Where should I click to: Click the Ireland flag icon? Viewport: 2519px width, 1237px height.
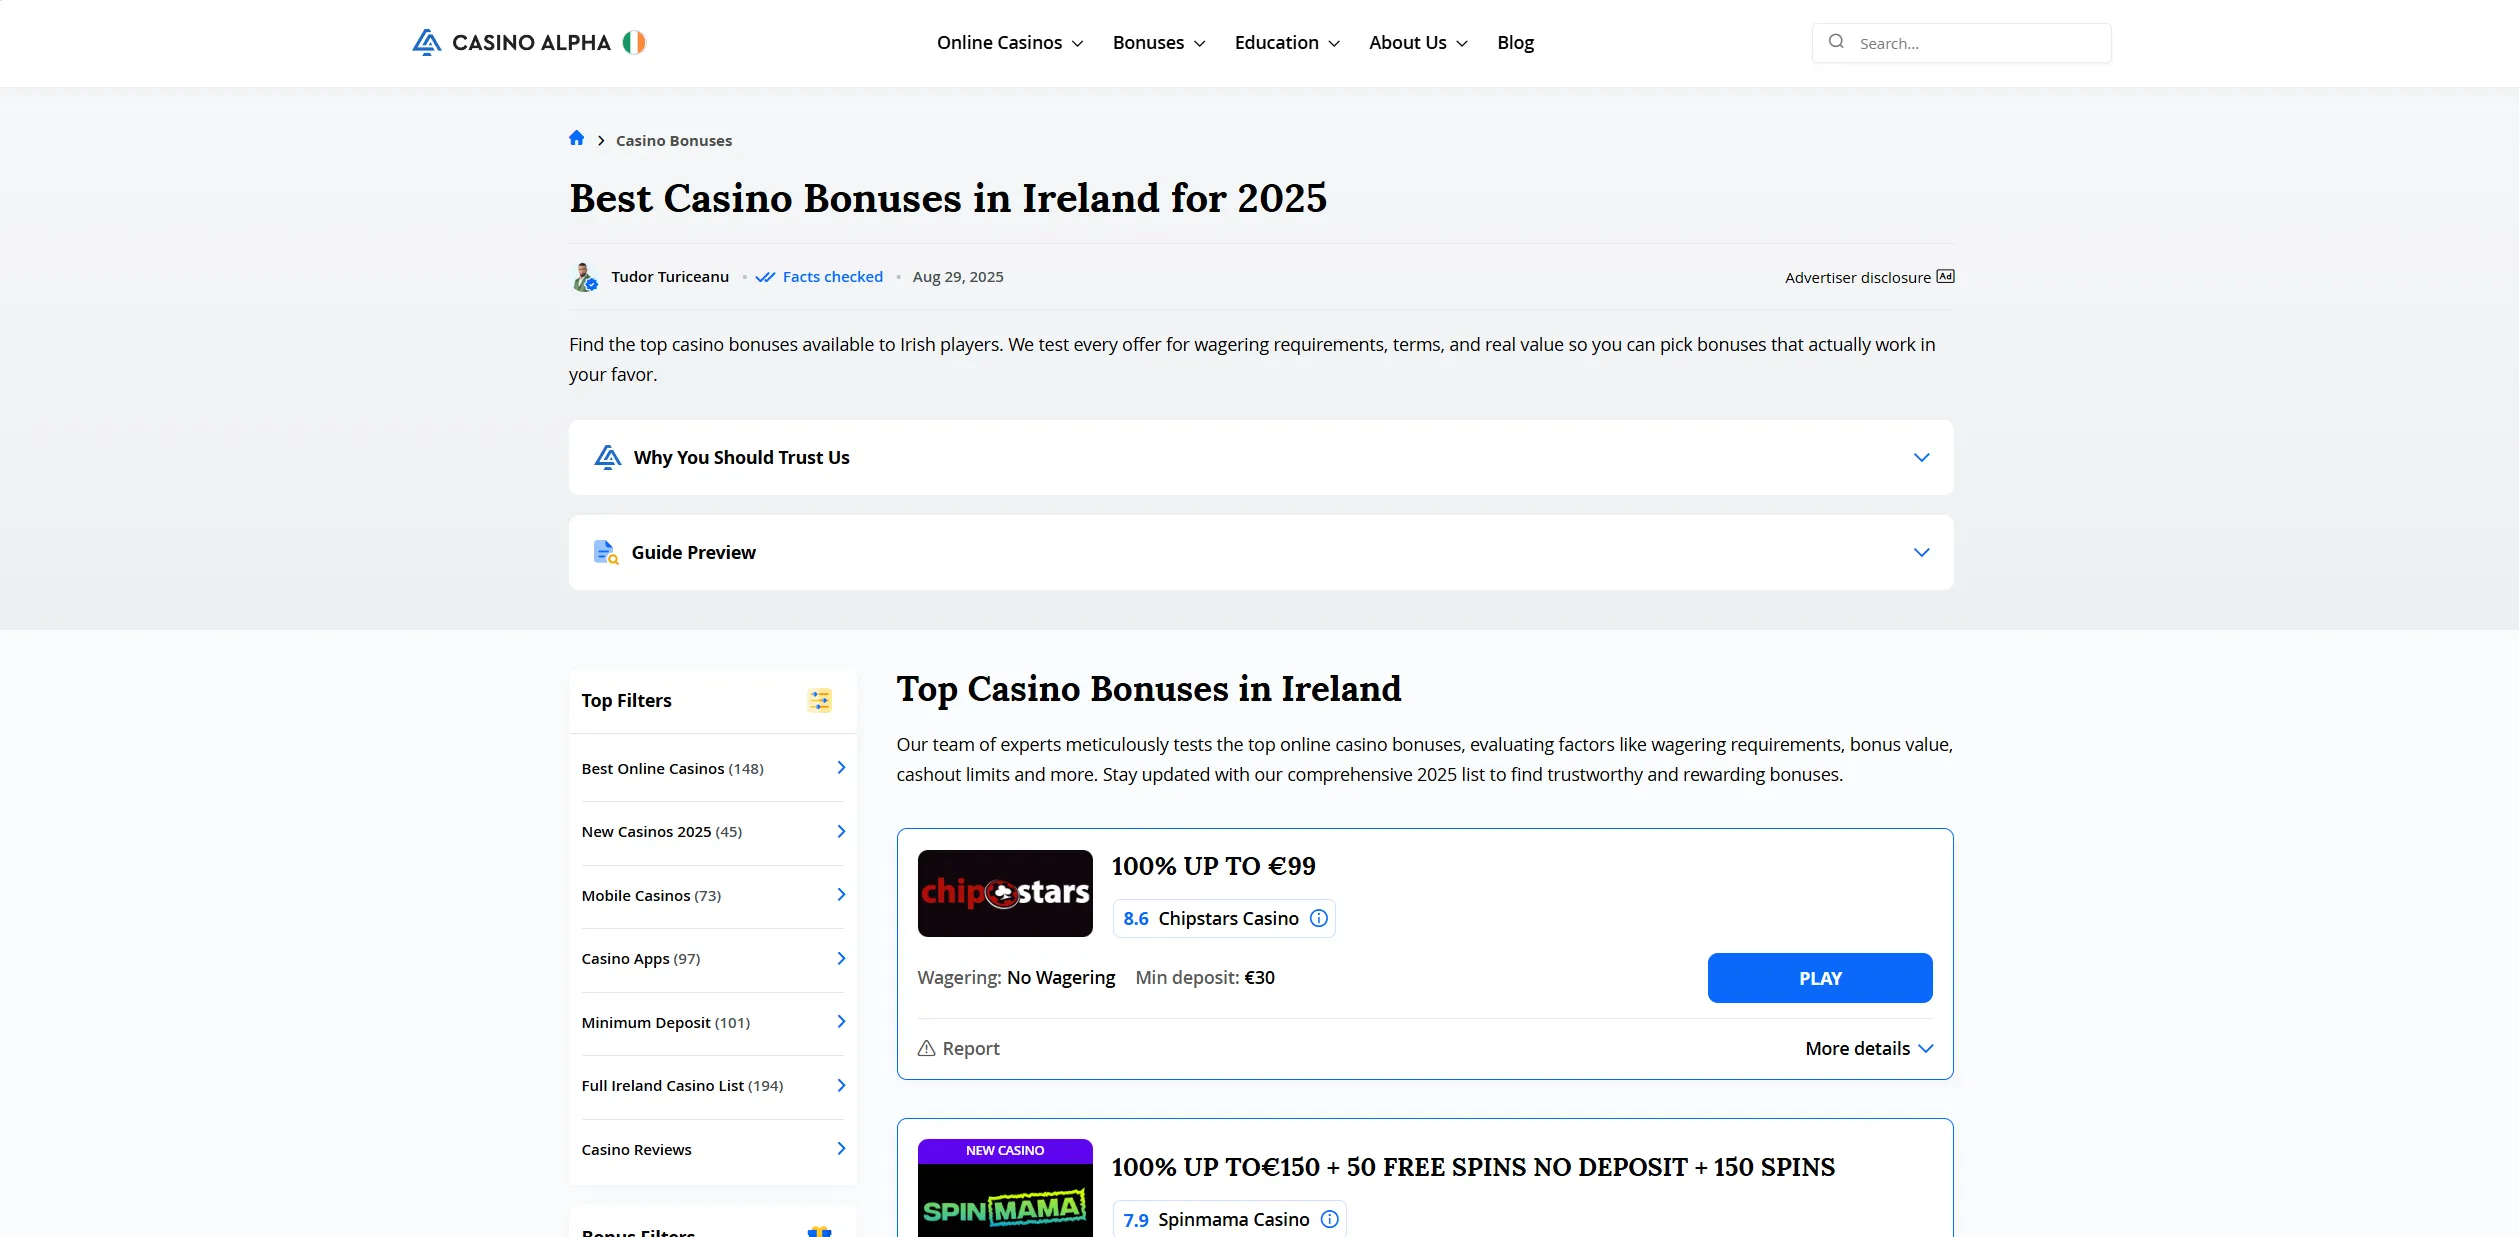[634, 42]
